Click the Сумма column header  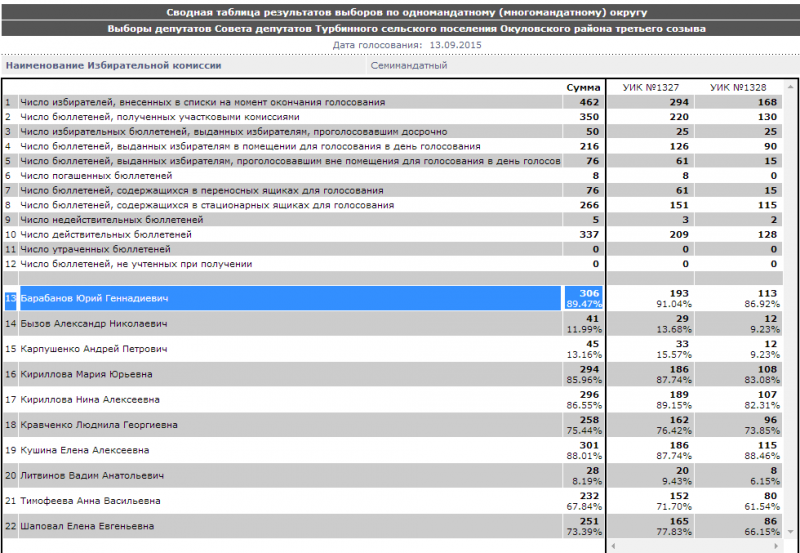[x=583, y=88]
